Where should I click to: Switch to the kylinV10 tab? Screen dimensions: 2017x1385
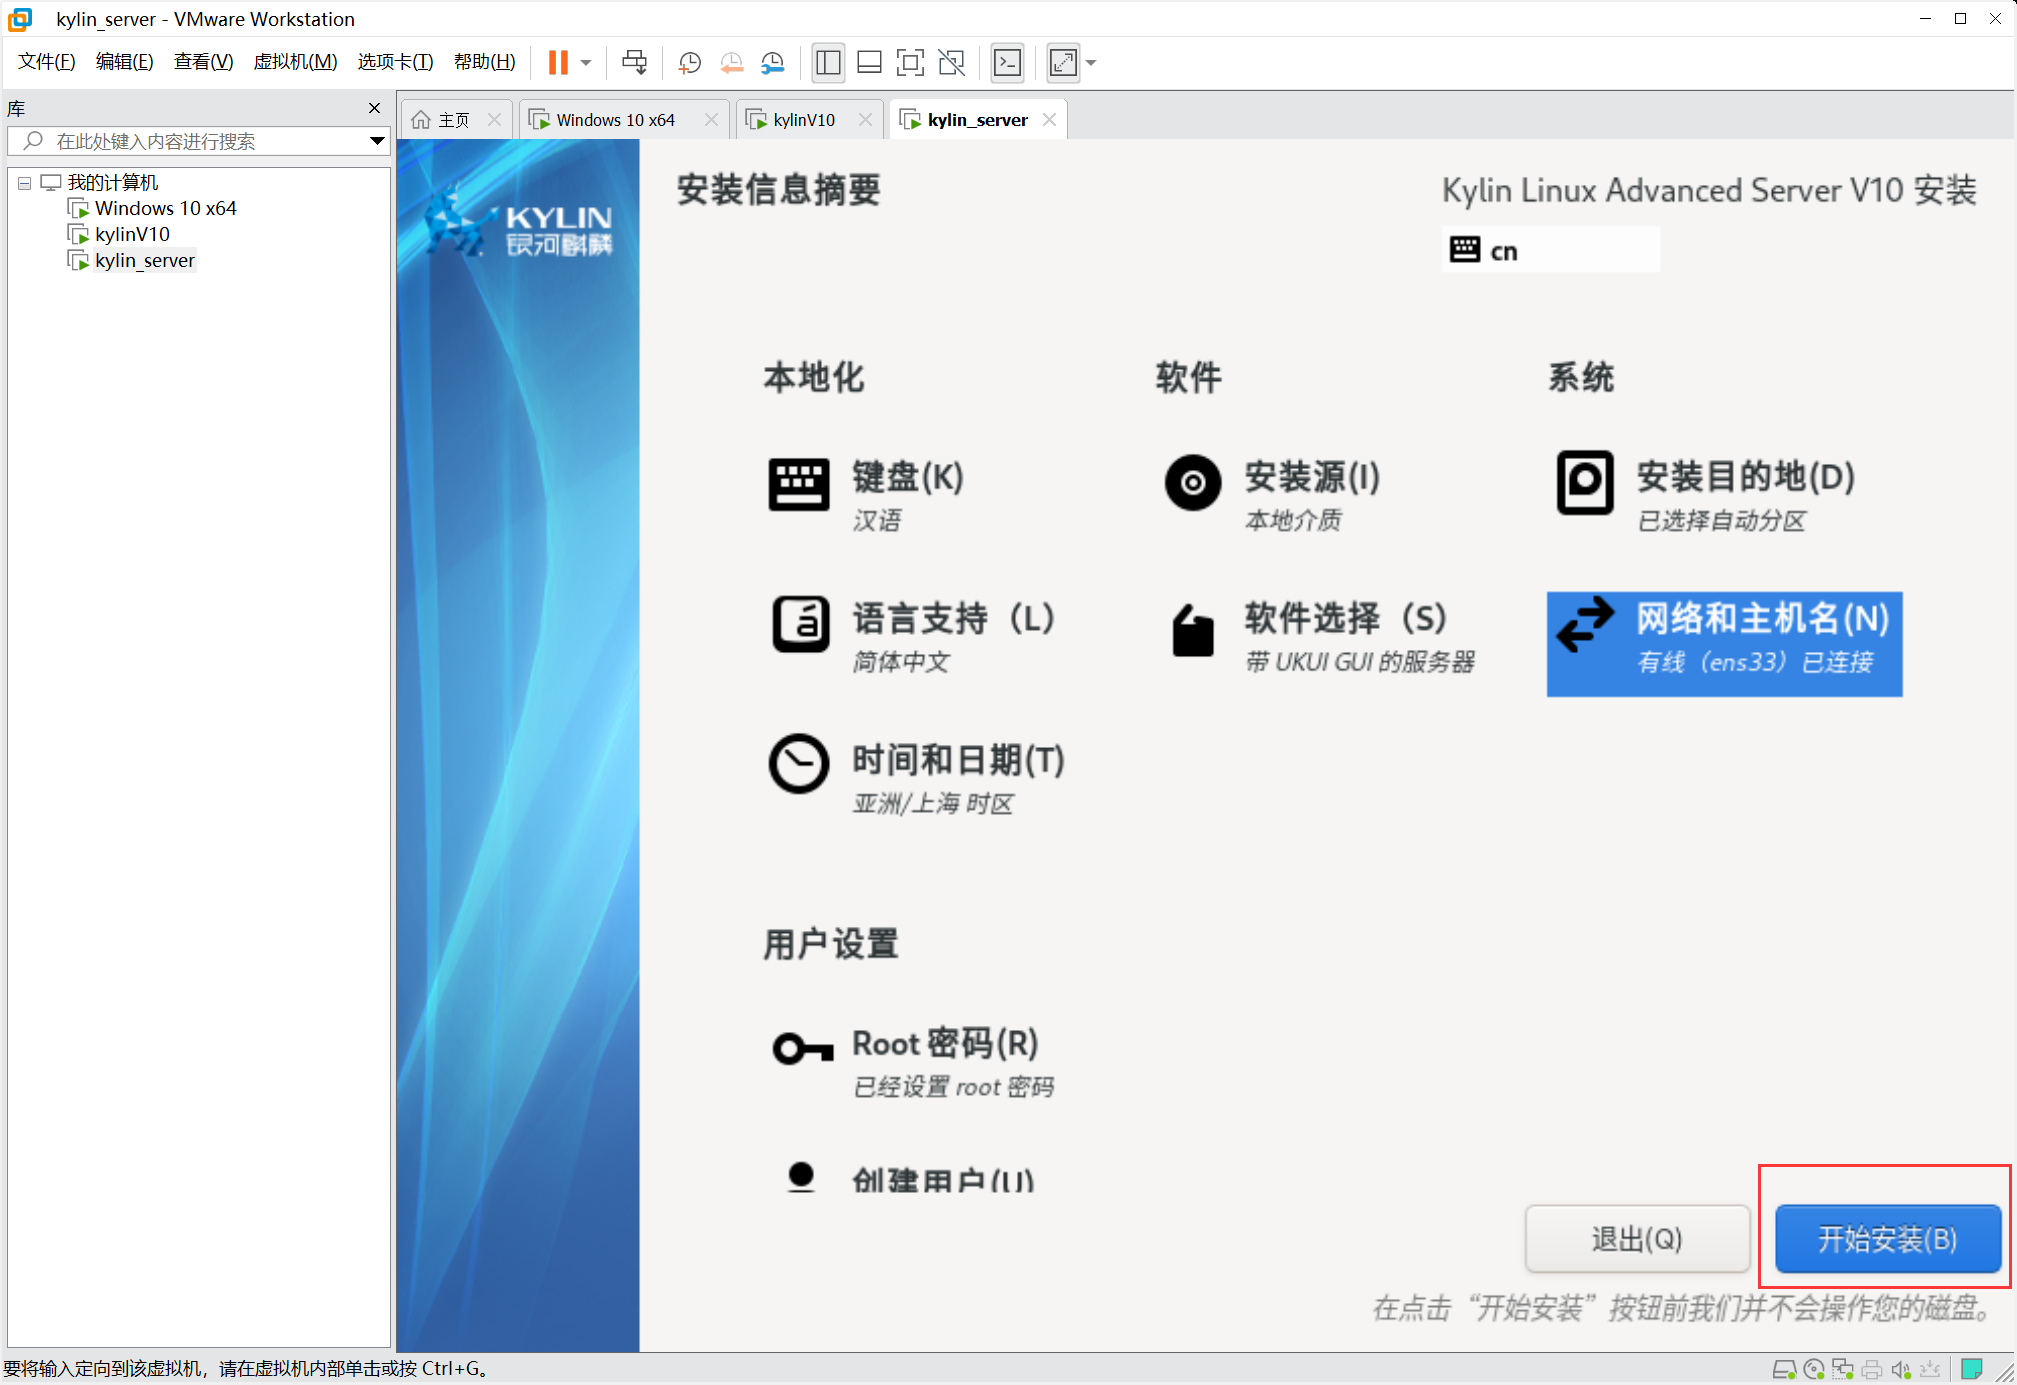(x=804, y=120)
